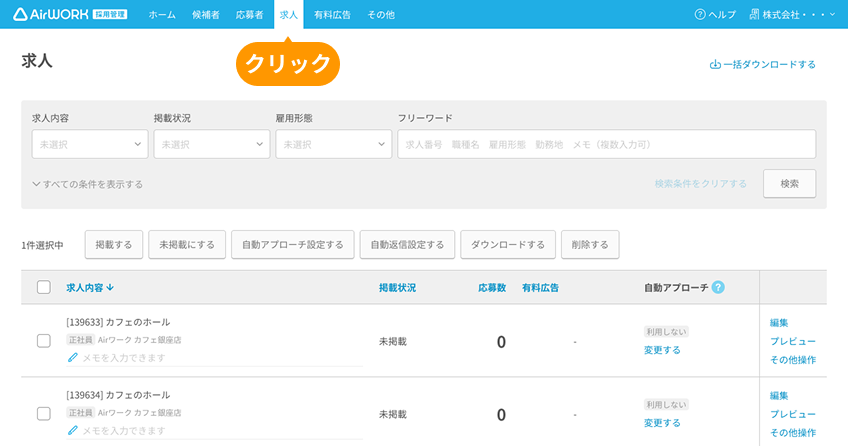Viewport: 848px width, 446px height.
Task: Open the 雇用形態 filter dropdown
Action: click(x=334, y=144)
